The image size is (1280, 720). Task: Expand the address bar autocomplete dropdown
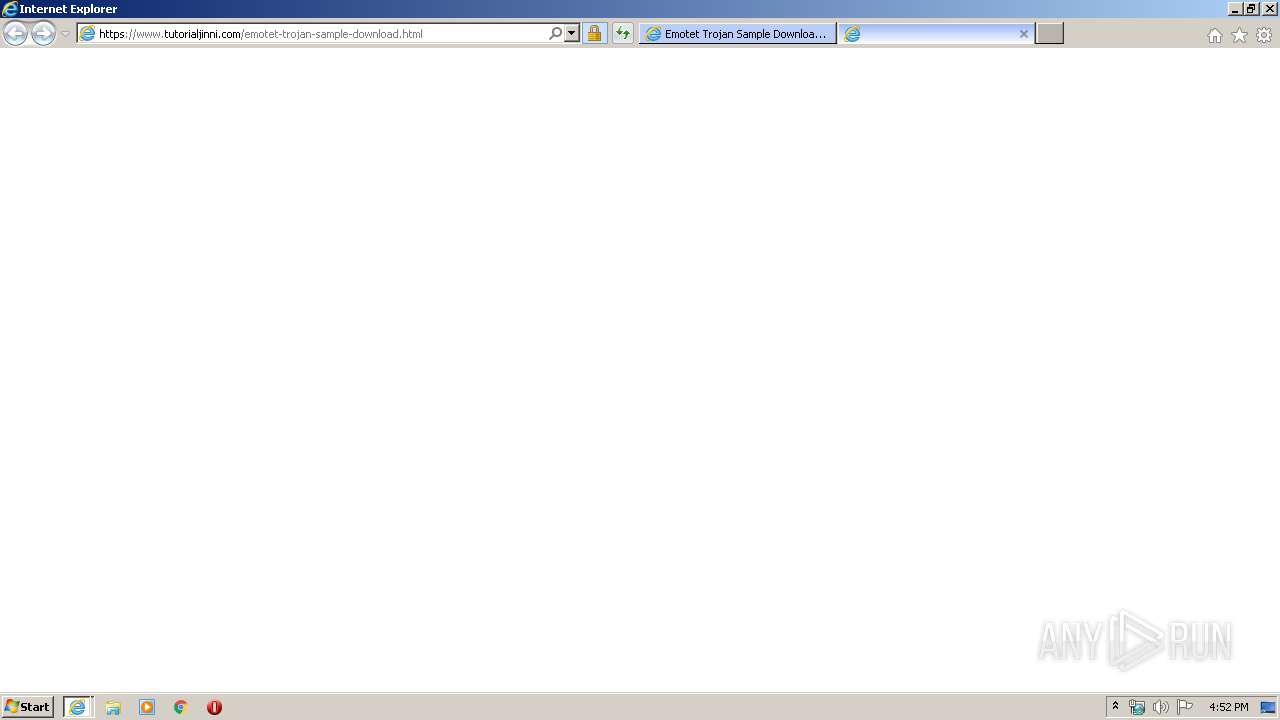tap(572, 34)
